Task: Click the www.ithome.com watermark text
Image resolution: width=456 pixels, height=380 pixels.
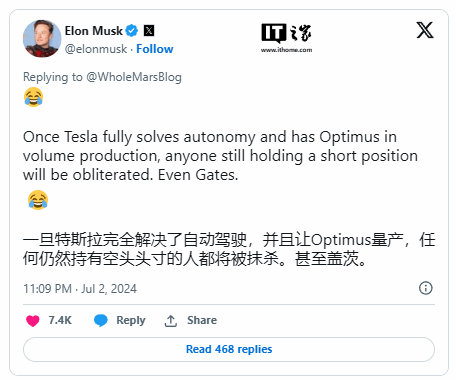Action: [x=287, y=50]
